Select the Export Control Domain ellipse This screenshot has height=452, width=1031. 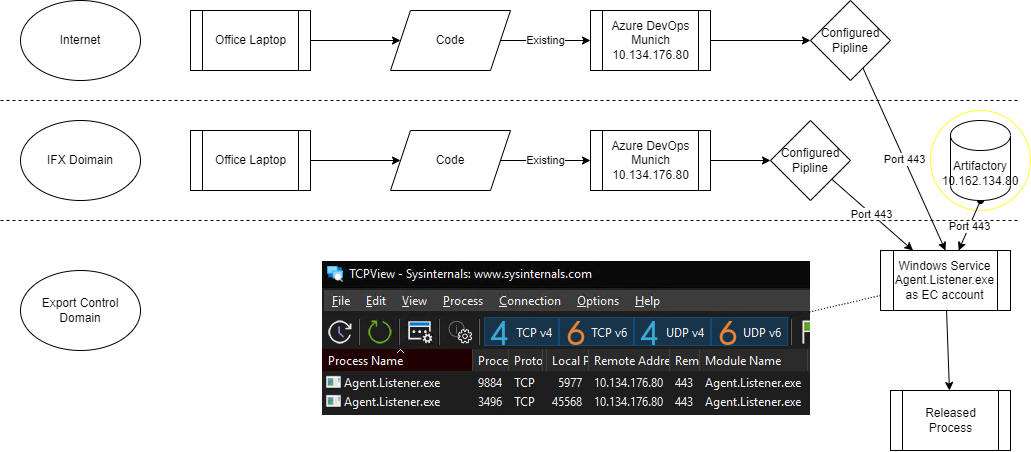point(80,310)
